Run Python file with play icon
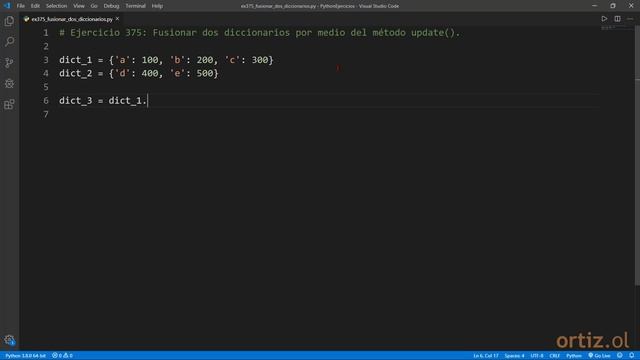Screen dimensions: 640x360 click(604, 19)
